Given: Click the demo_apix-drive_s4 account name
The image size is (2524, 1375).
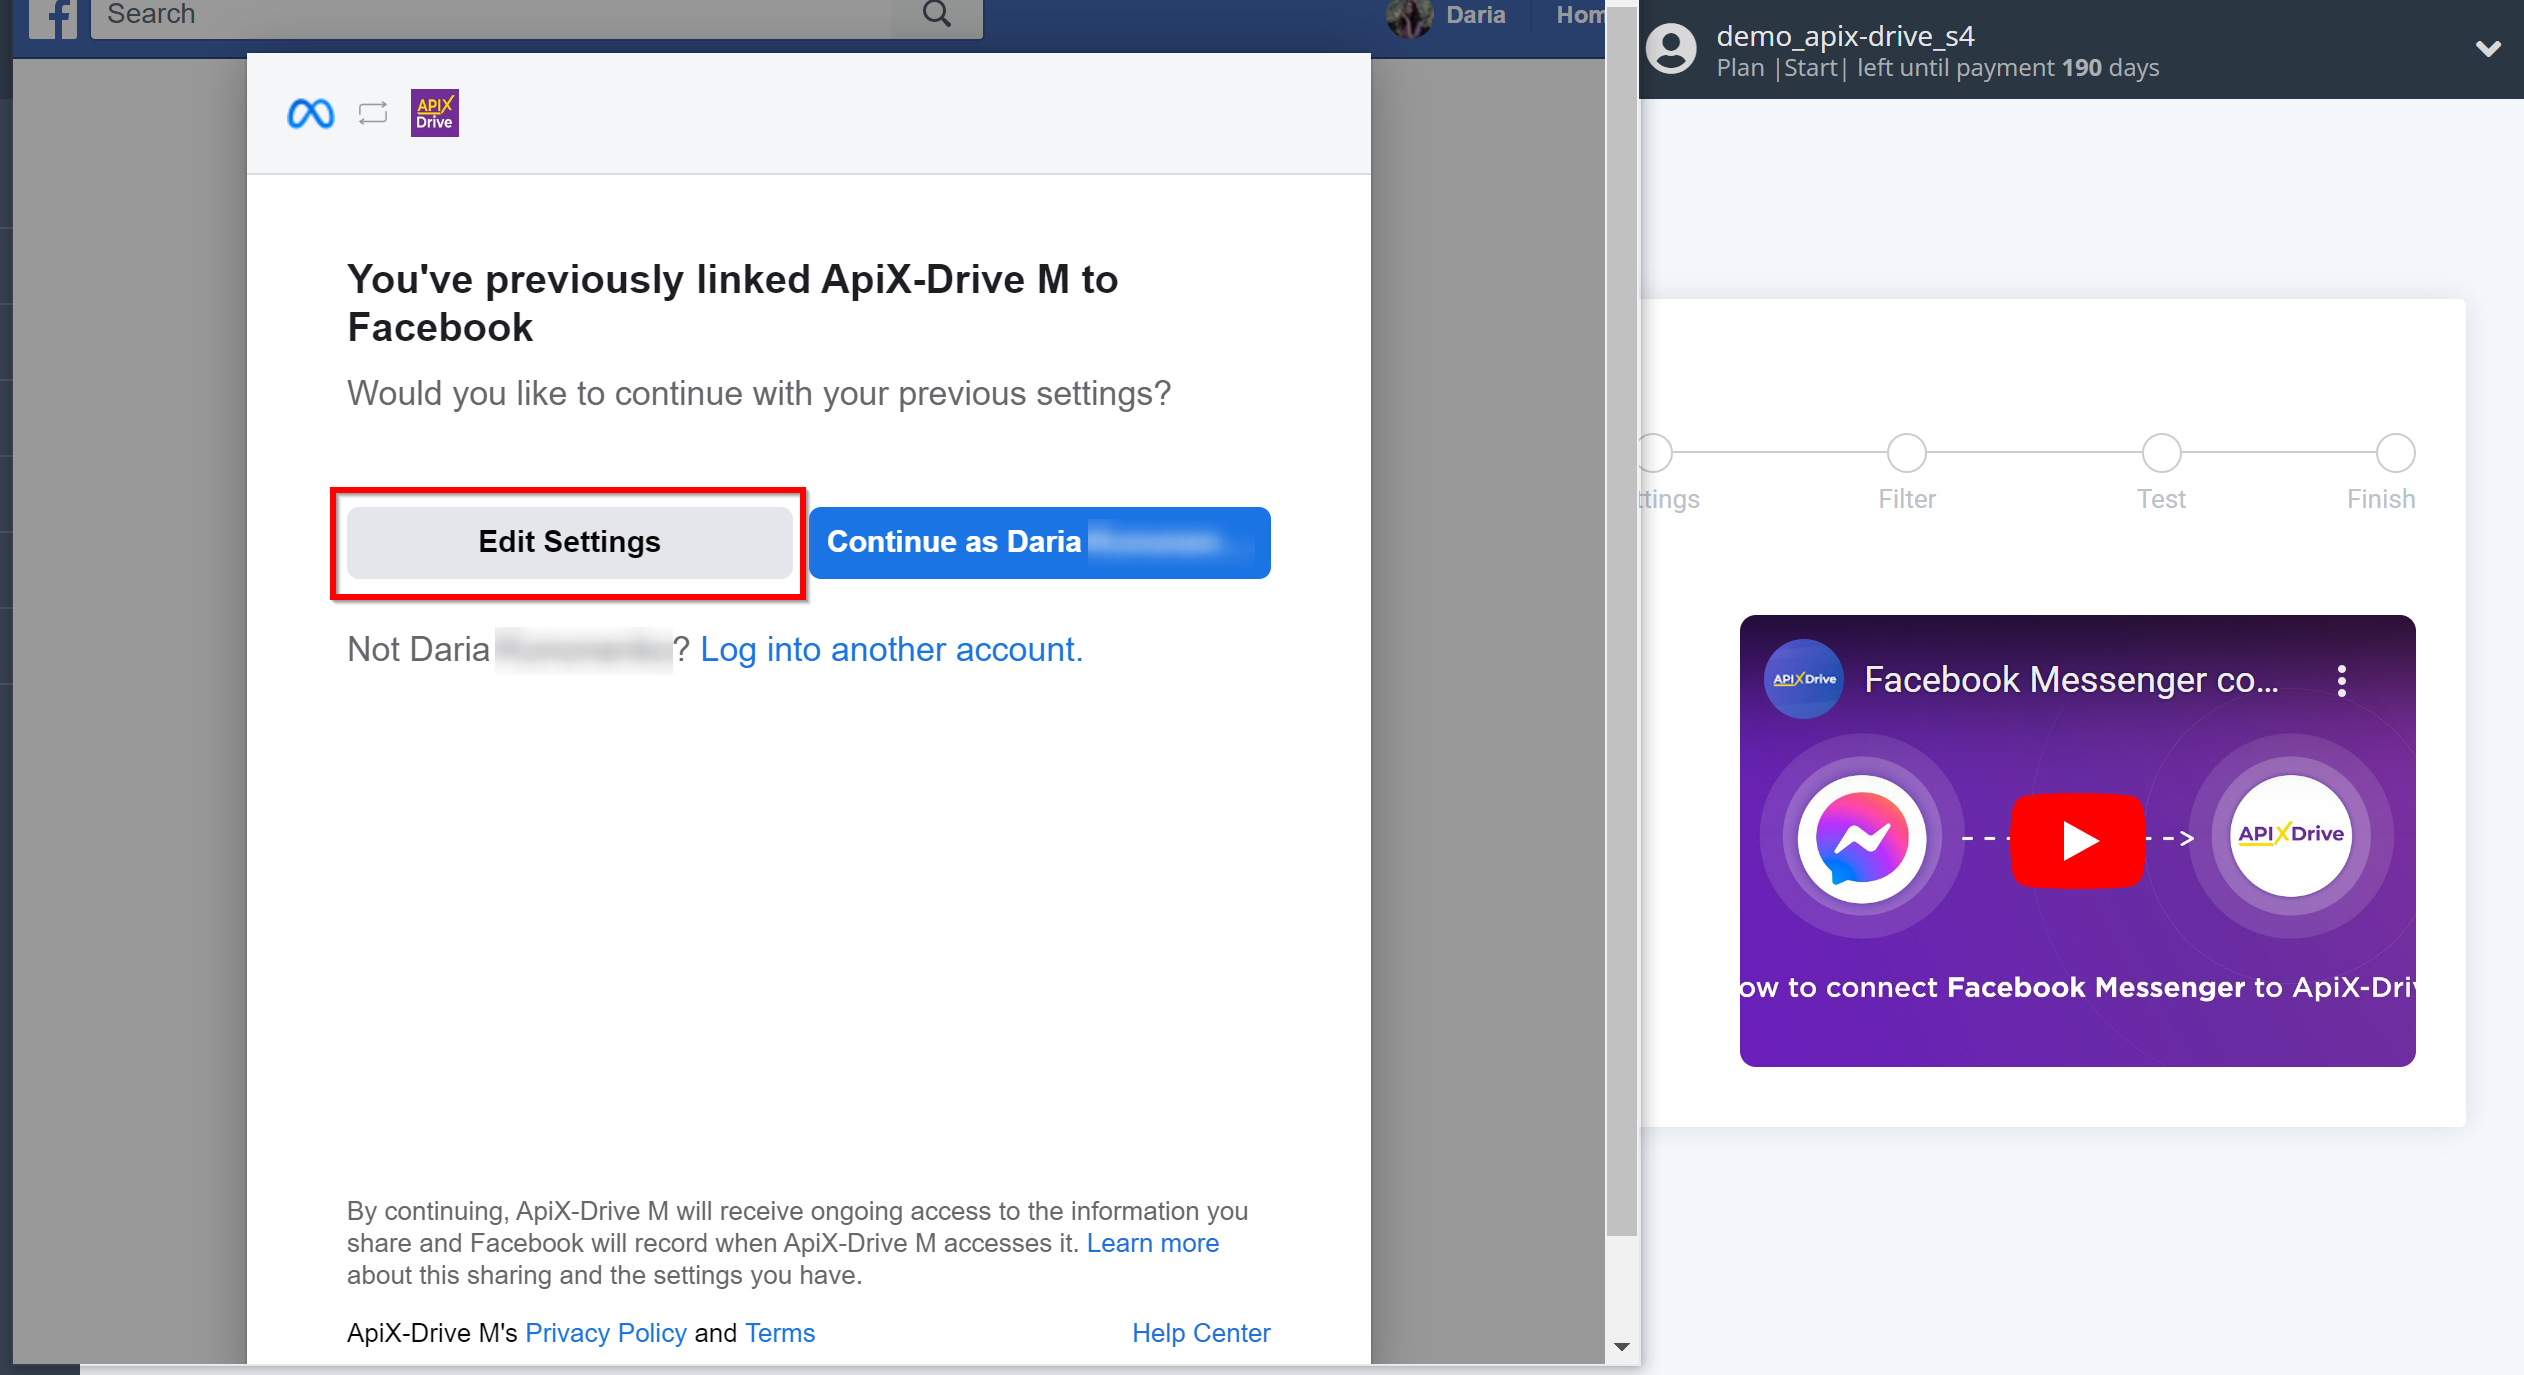Looking at the screenshot, I should (x=1845, y=36).
